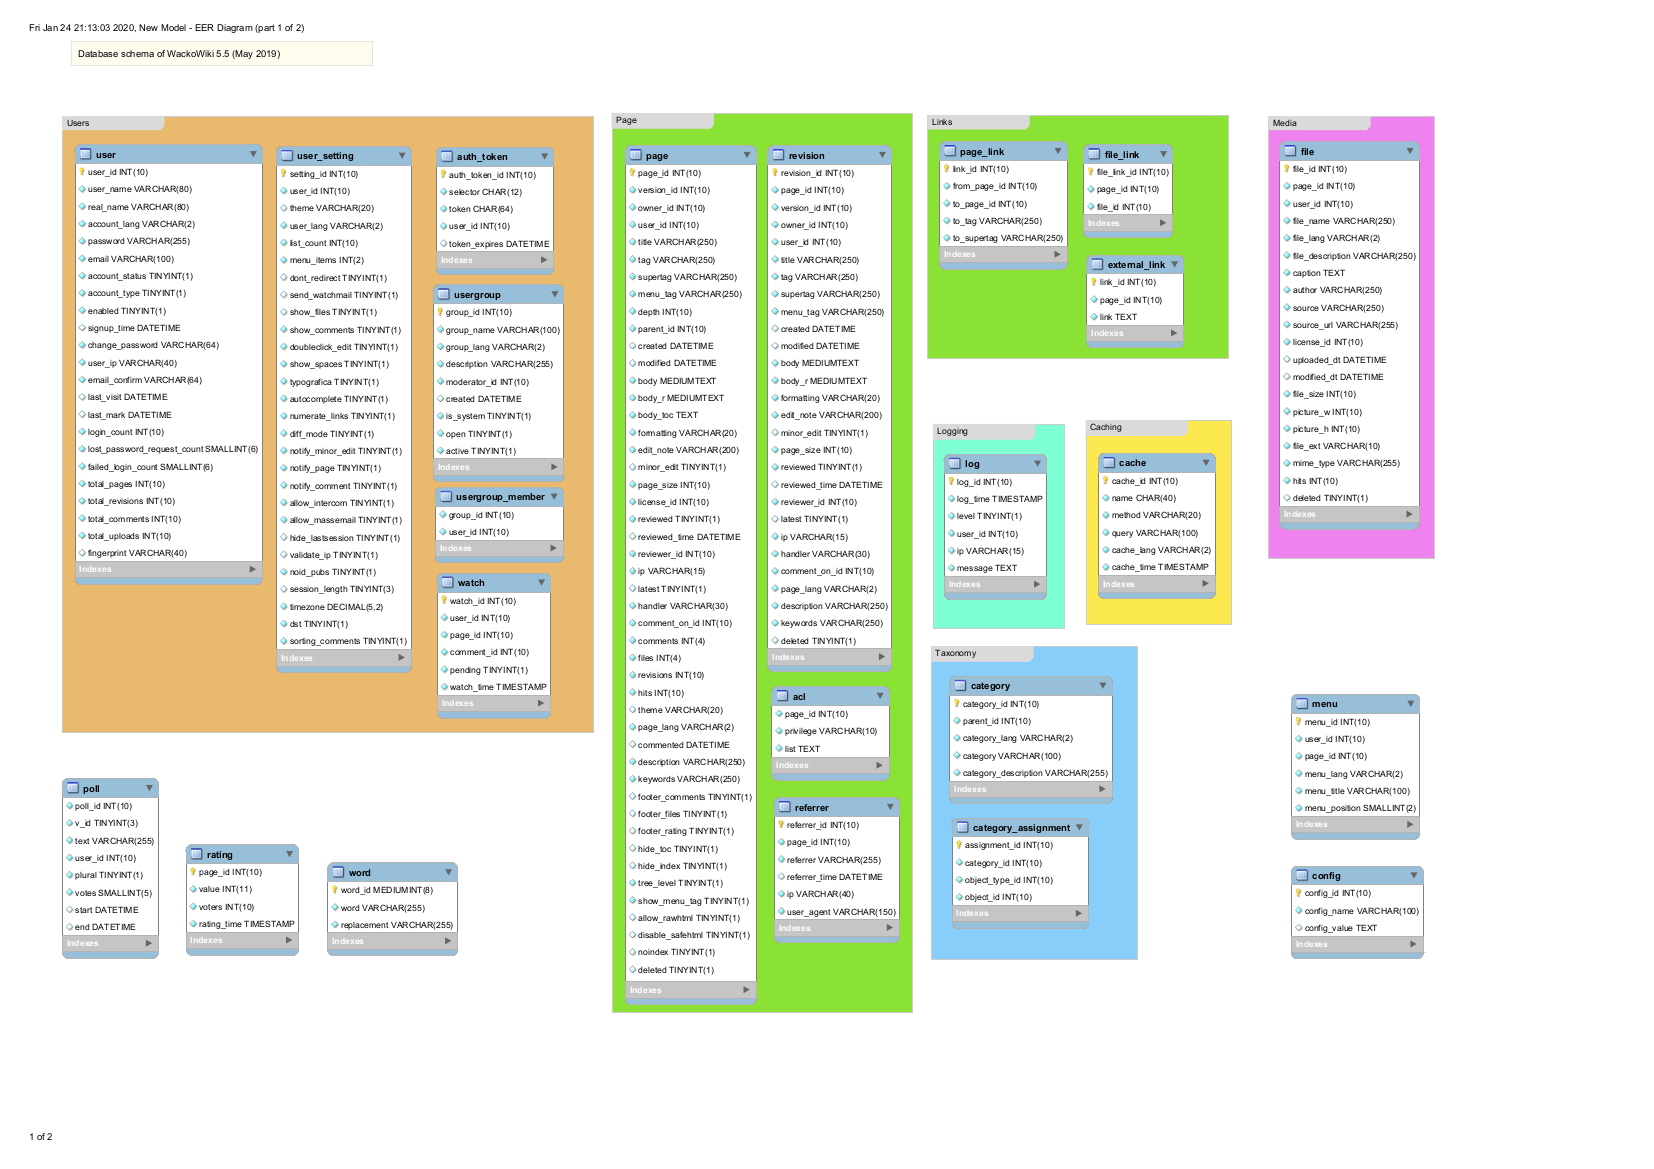Collapse the user_setting table with header arrow

[402, 156]
